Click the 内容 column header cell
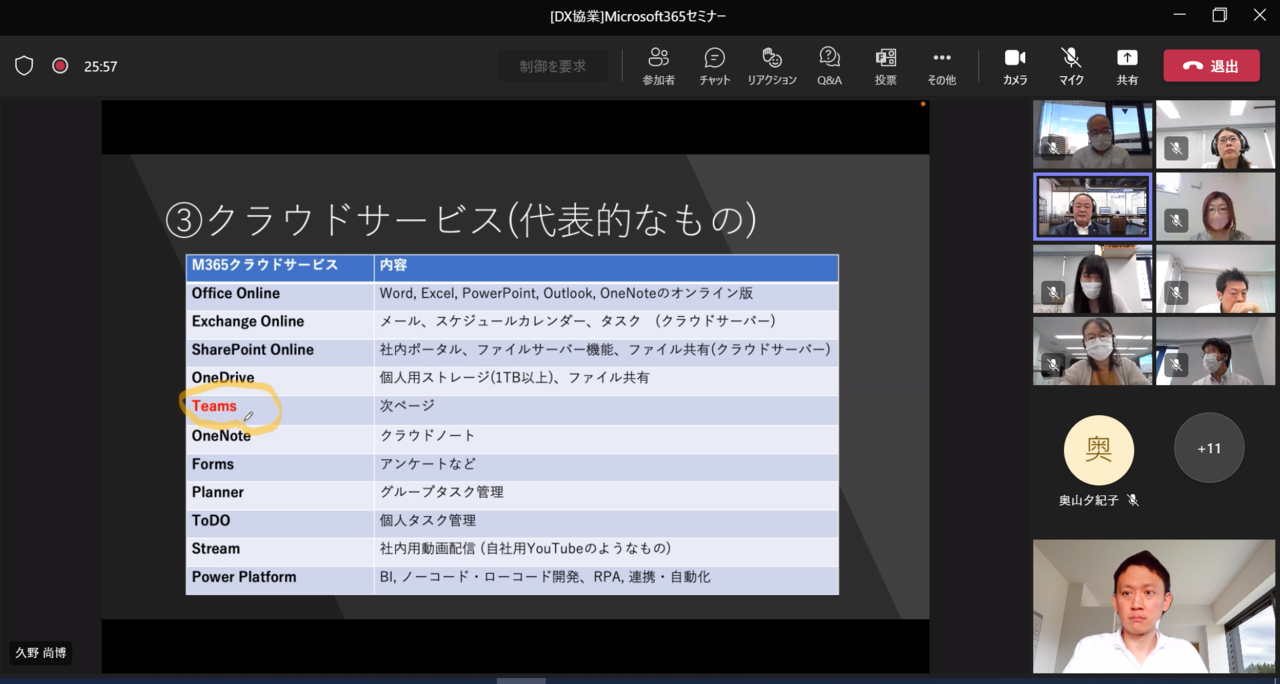Screen dimensions: 1280x684 (x=606, y=267)
